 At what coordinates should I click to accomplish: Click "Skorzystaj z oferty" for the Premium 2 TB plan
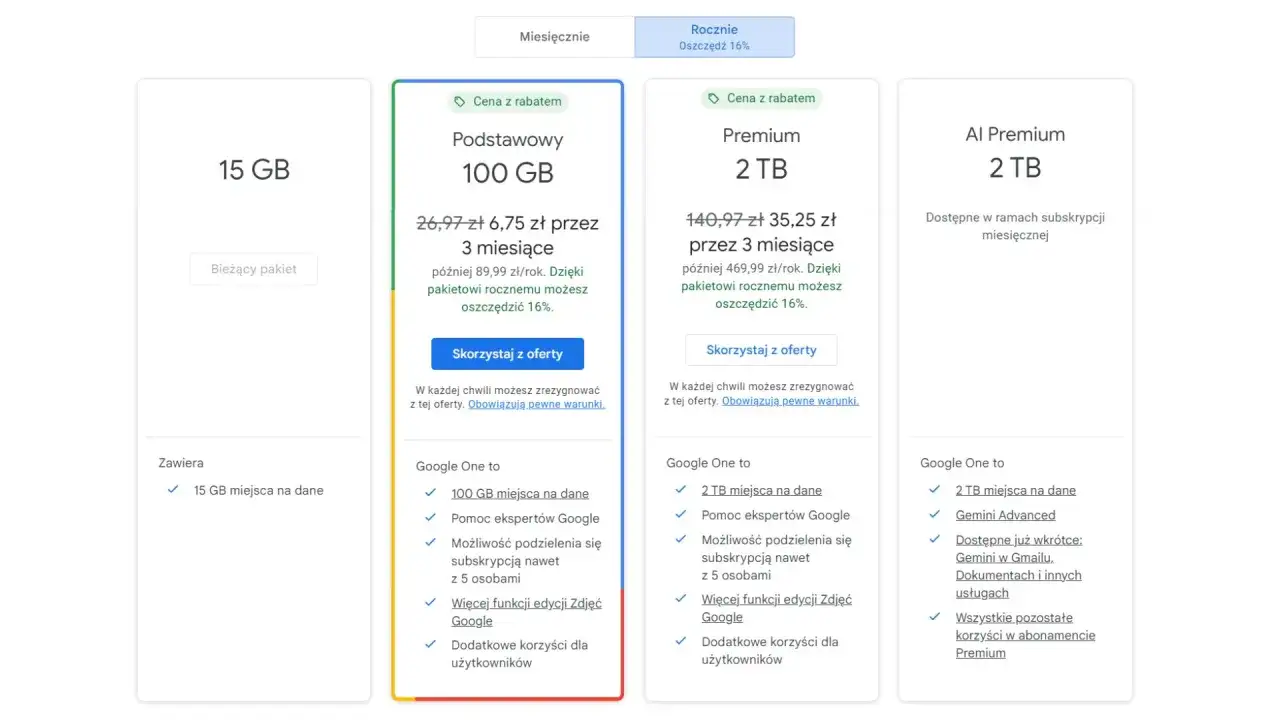tap(761, 350)
